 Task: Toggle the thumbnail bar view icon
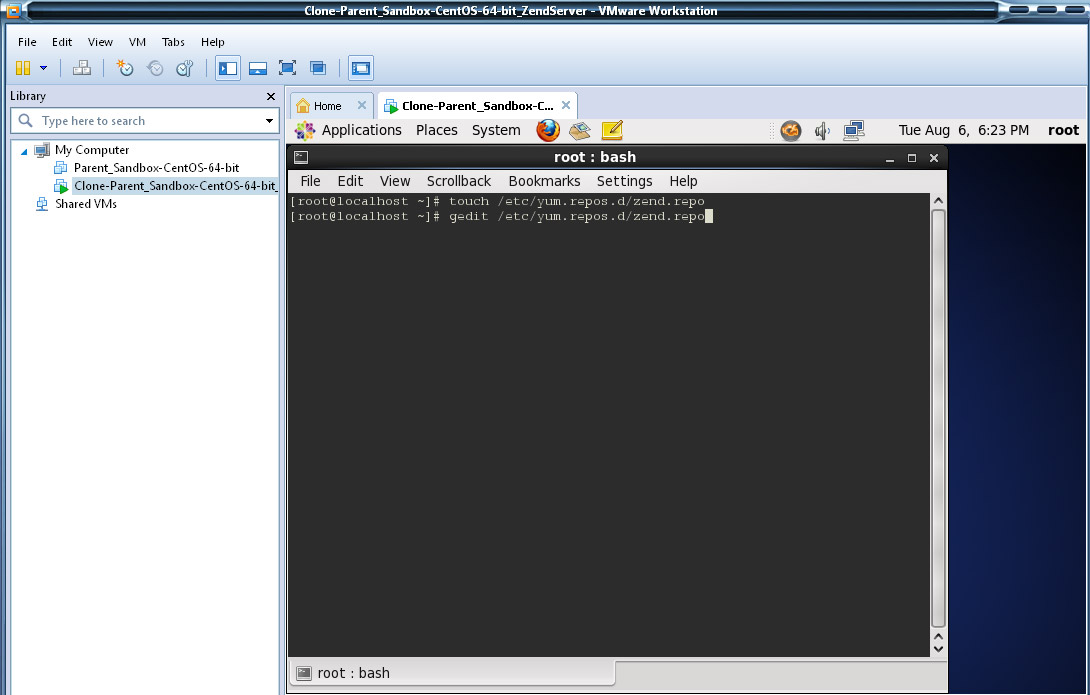pyautogui.click(x=258, y=68)
